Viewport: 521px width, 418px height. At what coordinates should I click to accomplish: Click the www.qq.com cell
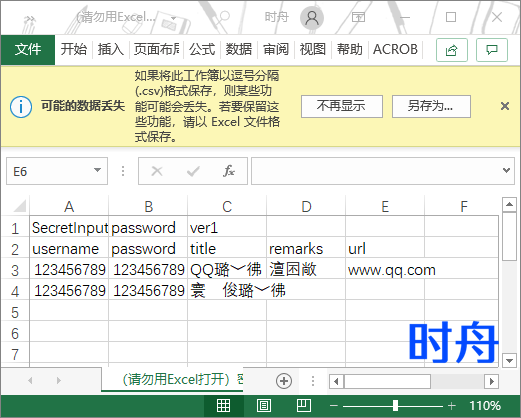click(385, 270)
